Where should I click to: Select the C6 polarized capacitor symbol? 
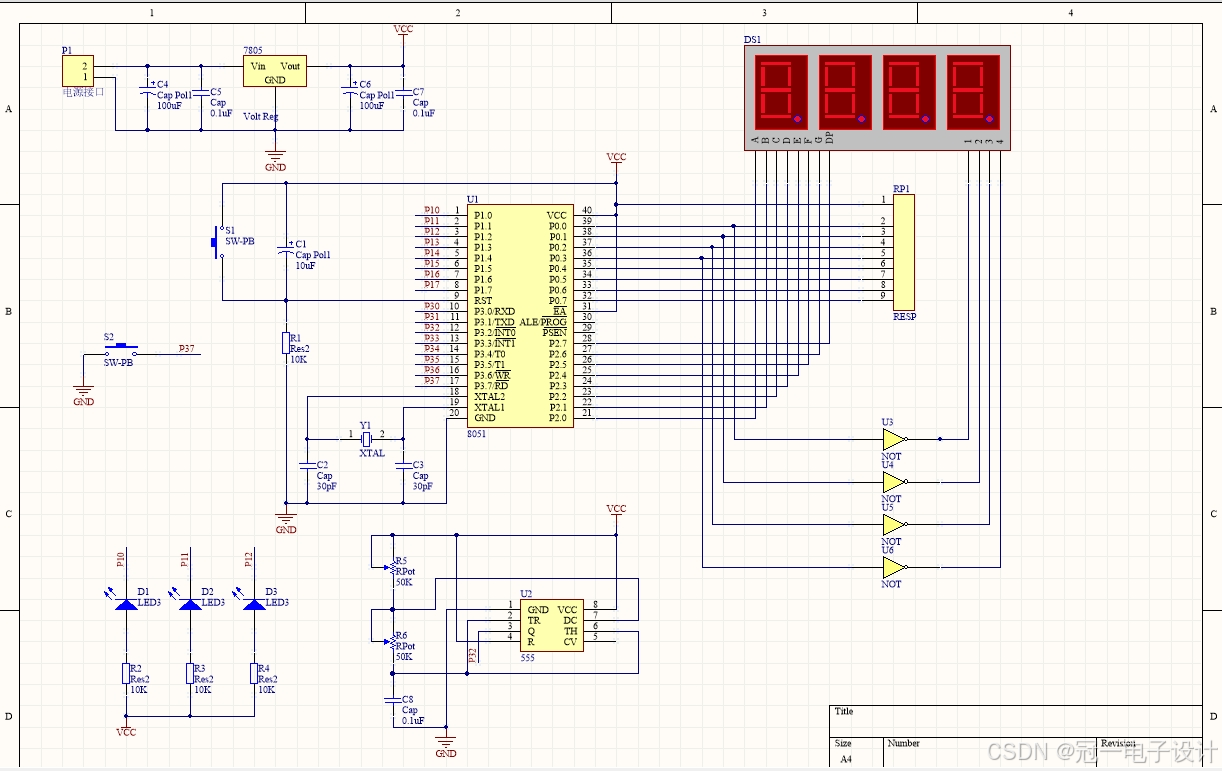point(351,92)
